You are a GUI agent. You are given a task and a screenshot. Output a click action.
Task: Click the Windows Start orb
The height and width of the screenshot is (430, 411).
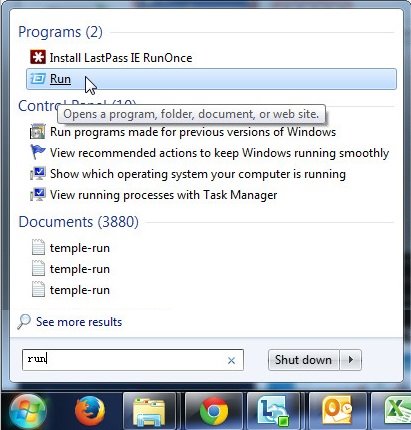click(28, 412)
